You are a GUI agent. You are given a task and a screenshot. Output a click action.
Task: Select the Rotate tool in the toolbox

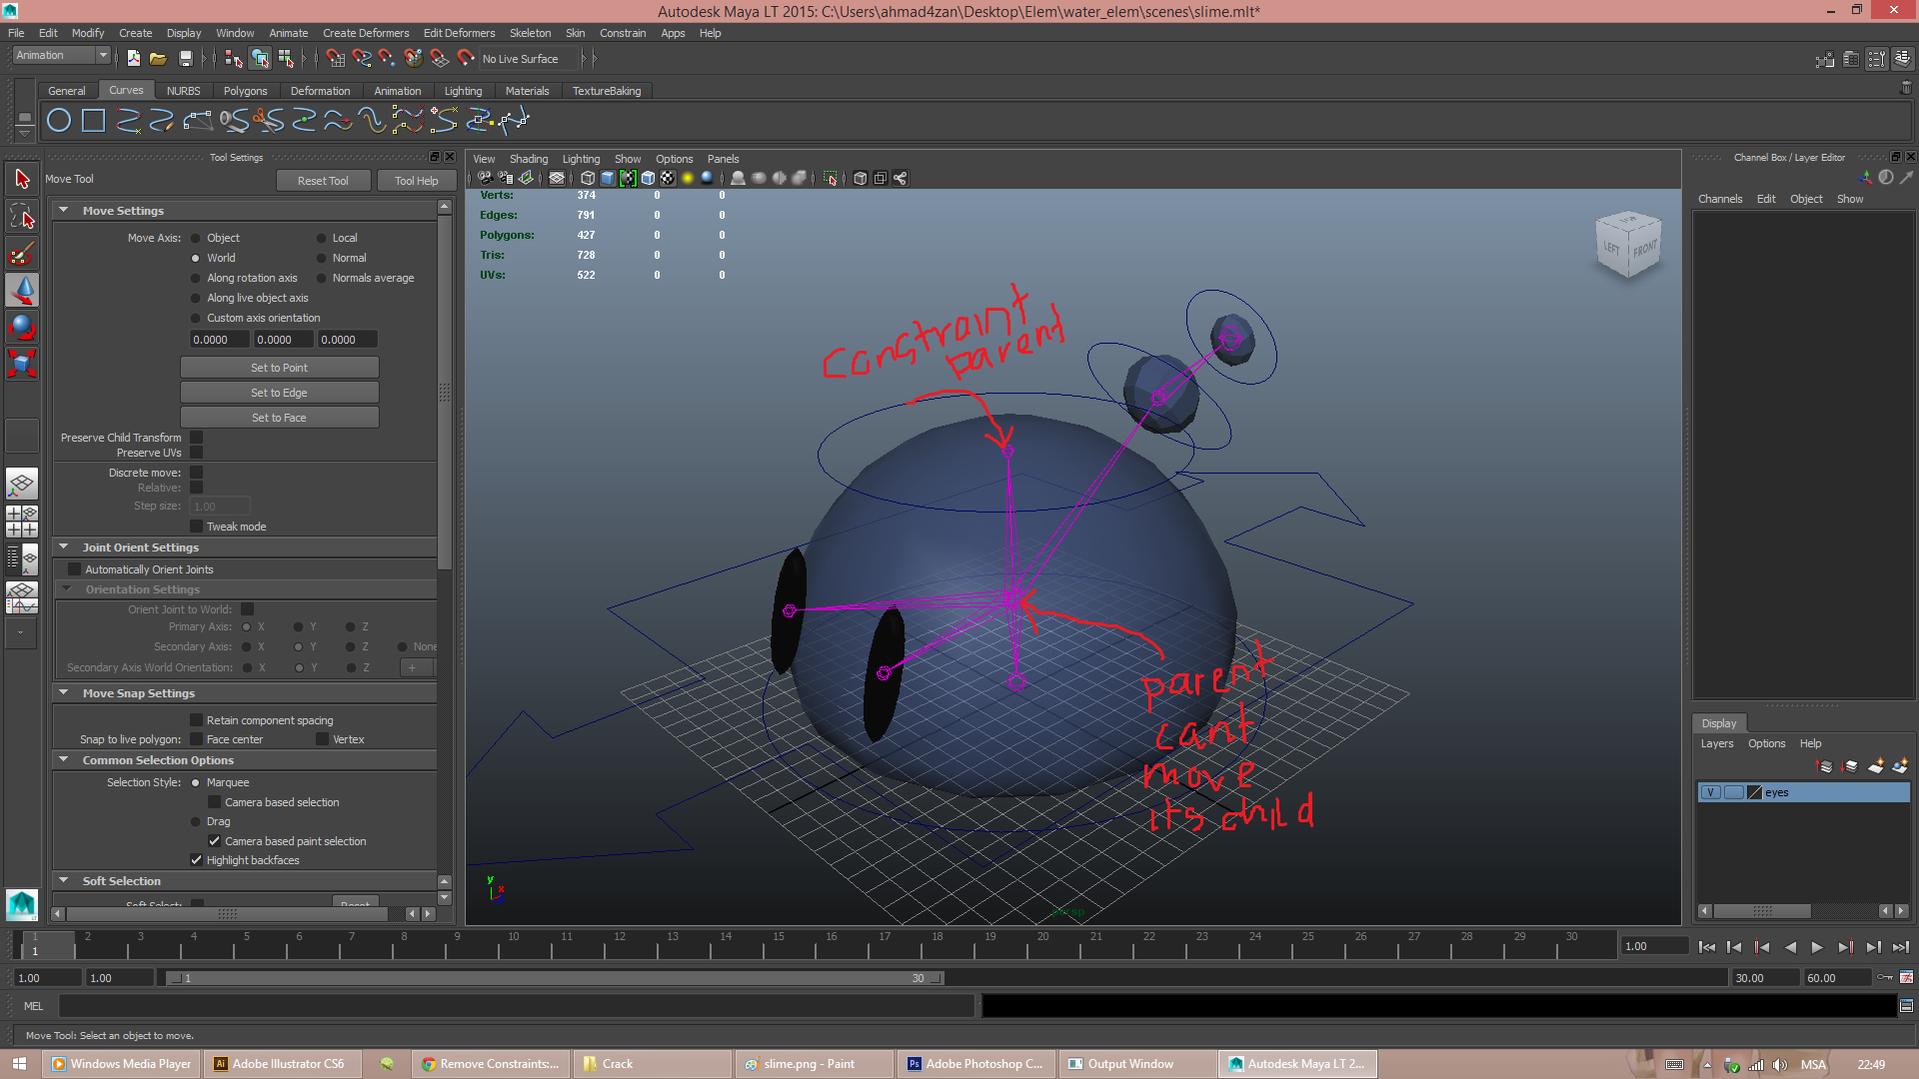coord(22,327)
